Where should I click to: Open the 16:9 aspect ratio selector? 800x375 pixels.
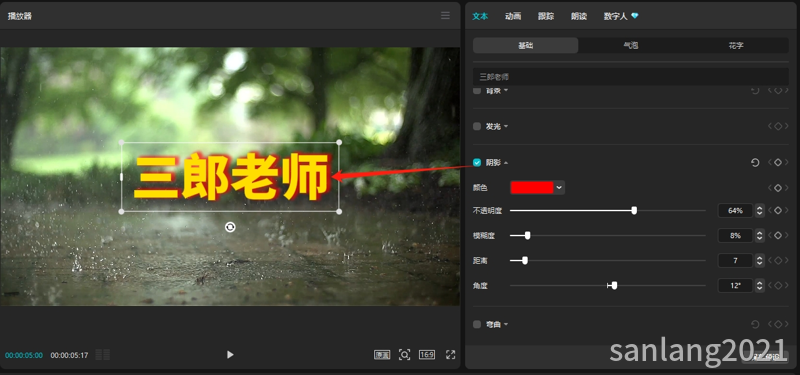(427, 355)
